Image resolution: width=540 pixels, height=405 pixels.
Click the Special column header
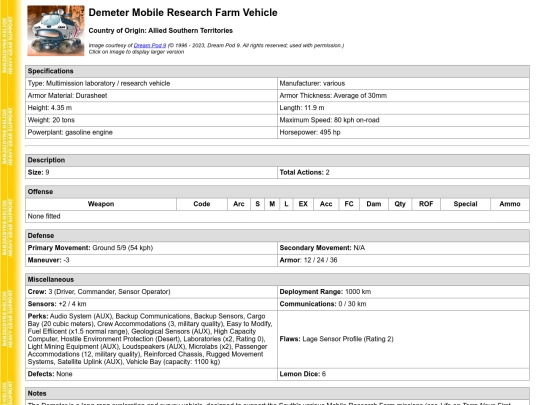click(465, 204)
